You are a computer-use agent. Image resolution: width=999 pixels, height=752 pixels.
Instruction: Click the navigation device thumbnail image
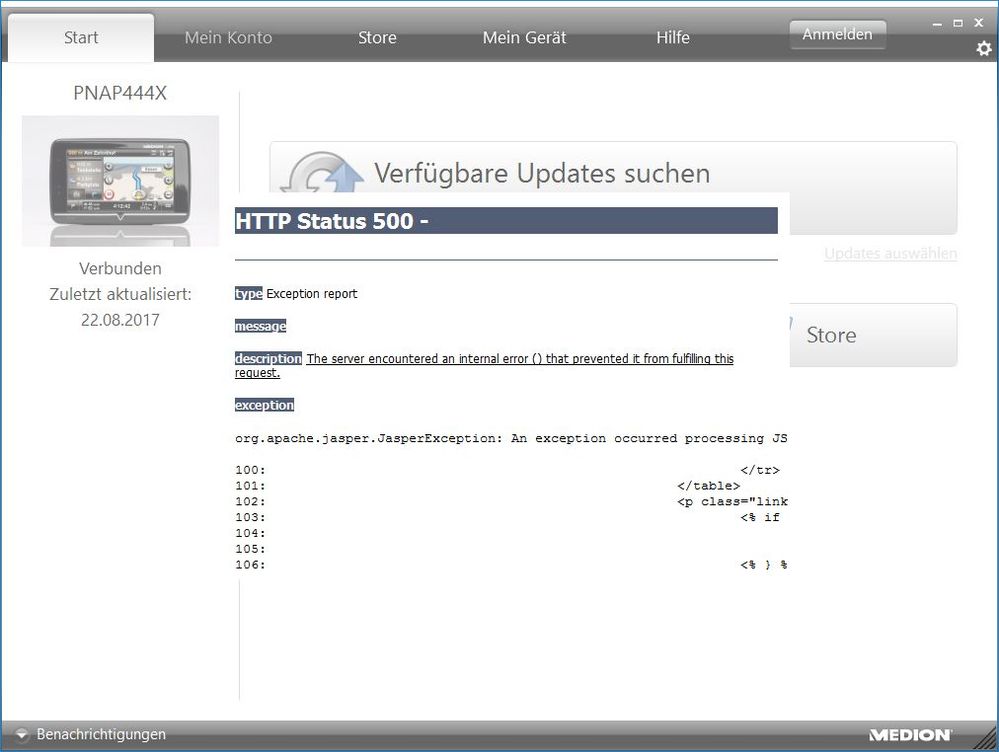click(x=120, y=180)
